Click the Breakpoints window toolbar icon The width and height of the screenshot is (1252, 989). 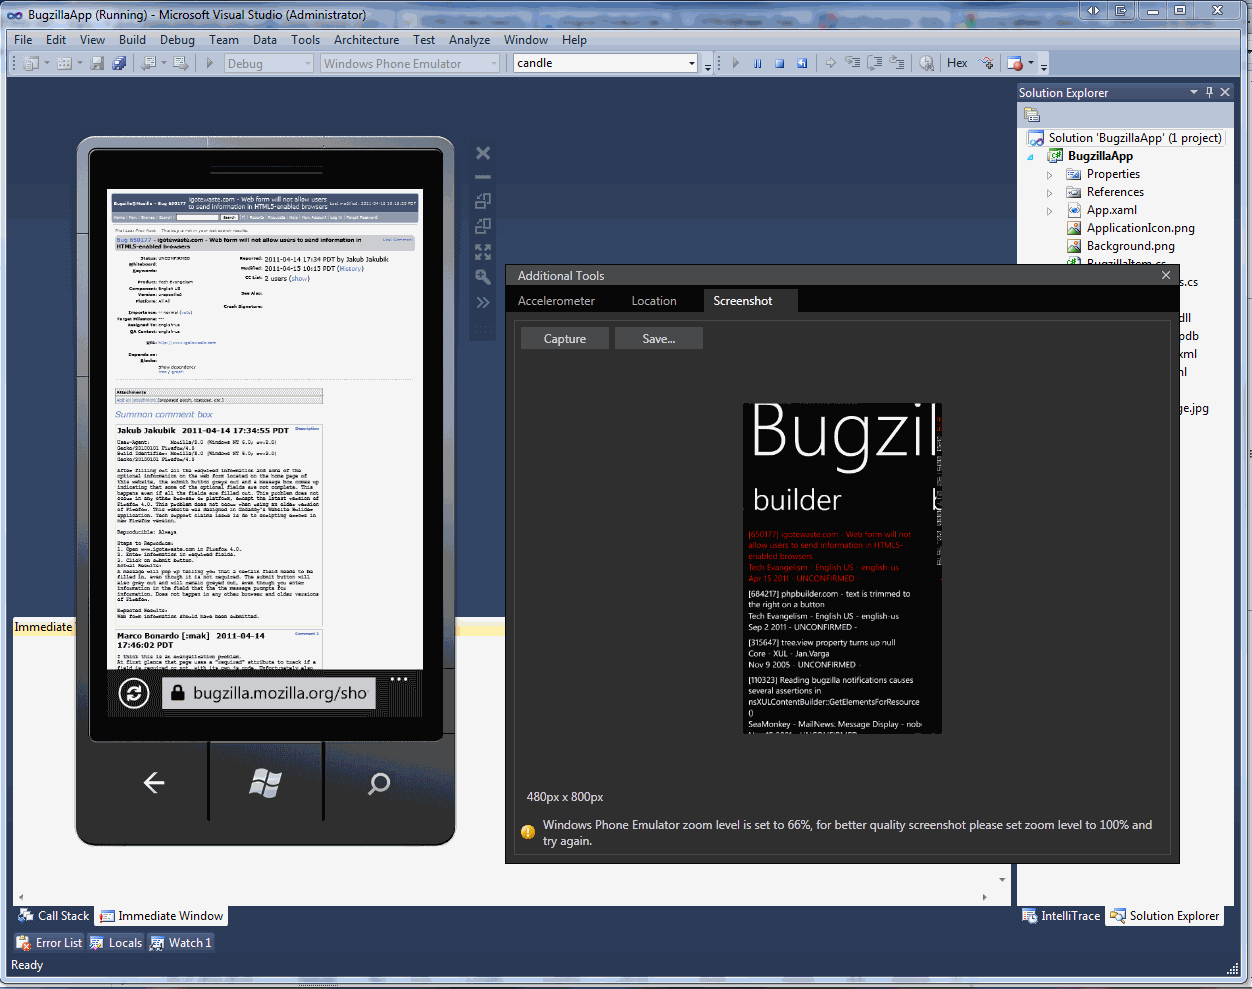point(1016,63)
